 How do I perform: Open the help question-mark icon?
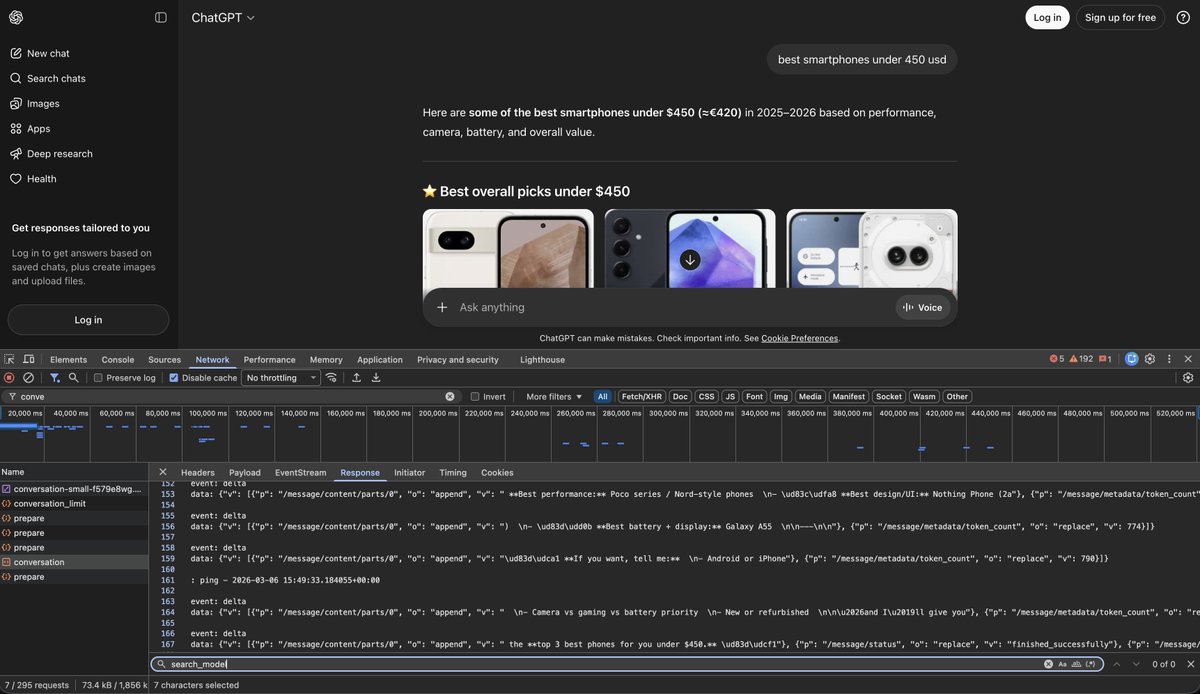(1183, 17)
